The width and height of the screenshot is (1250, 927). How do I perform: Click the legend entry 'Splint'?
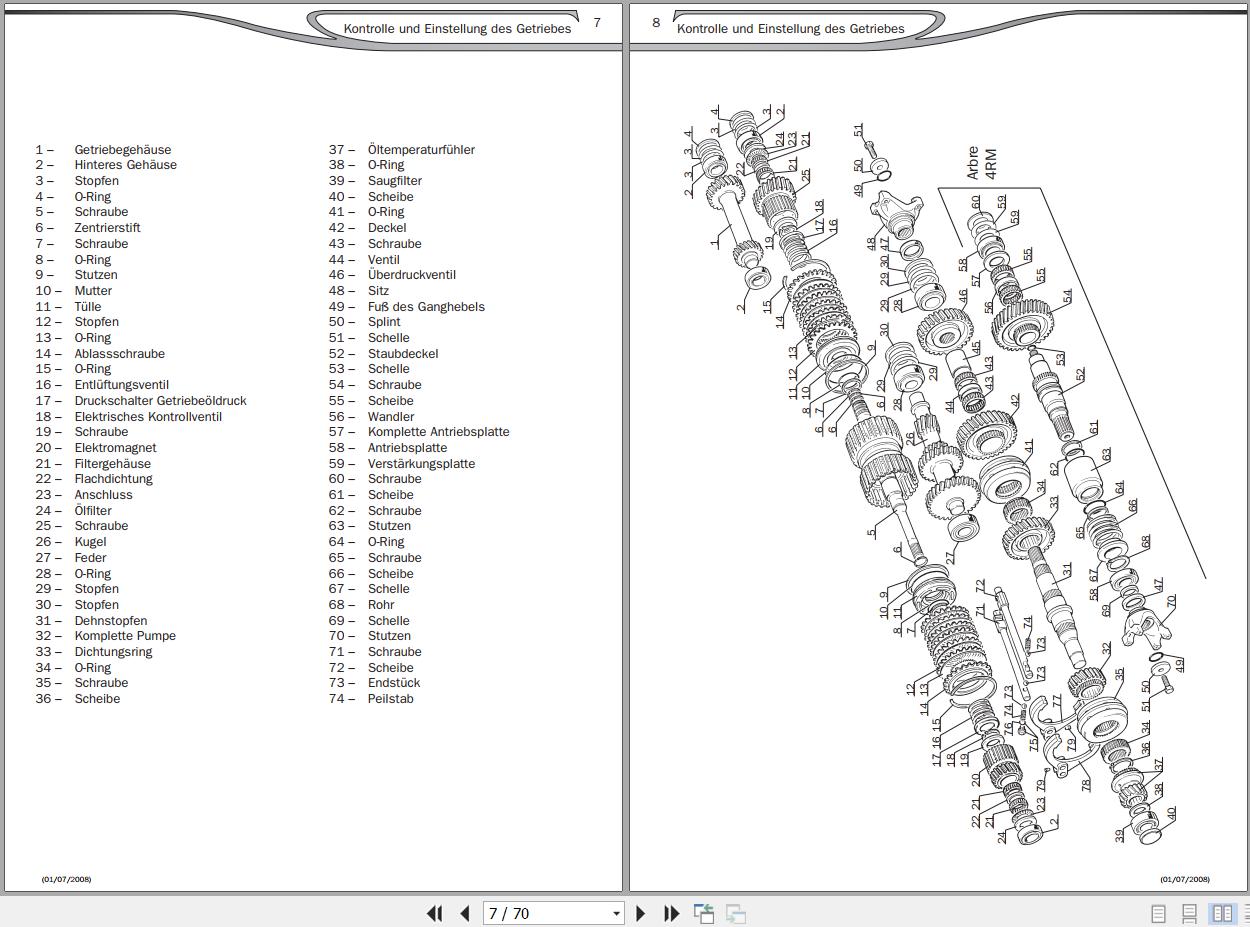tap(384, 322)
